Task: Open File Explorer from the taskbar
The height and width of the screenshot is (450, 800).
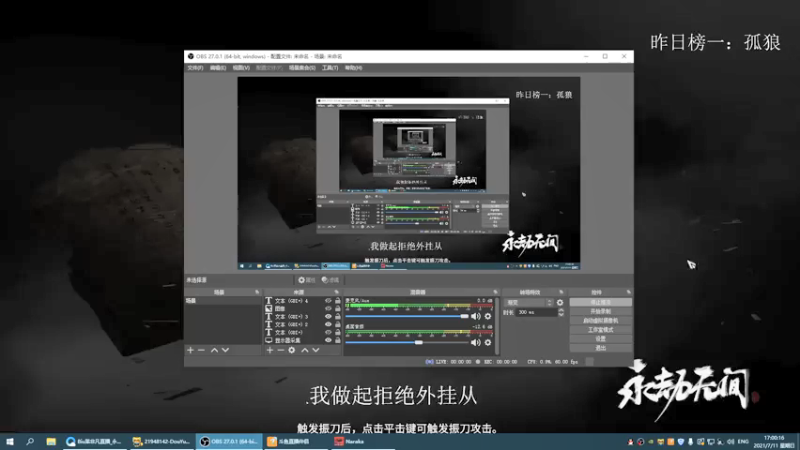Action: click(51, 441)
